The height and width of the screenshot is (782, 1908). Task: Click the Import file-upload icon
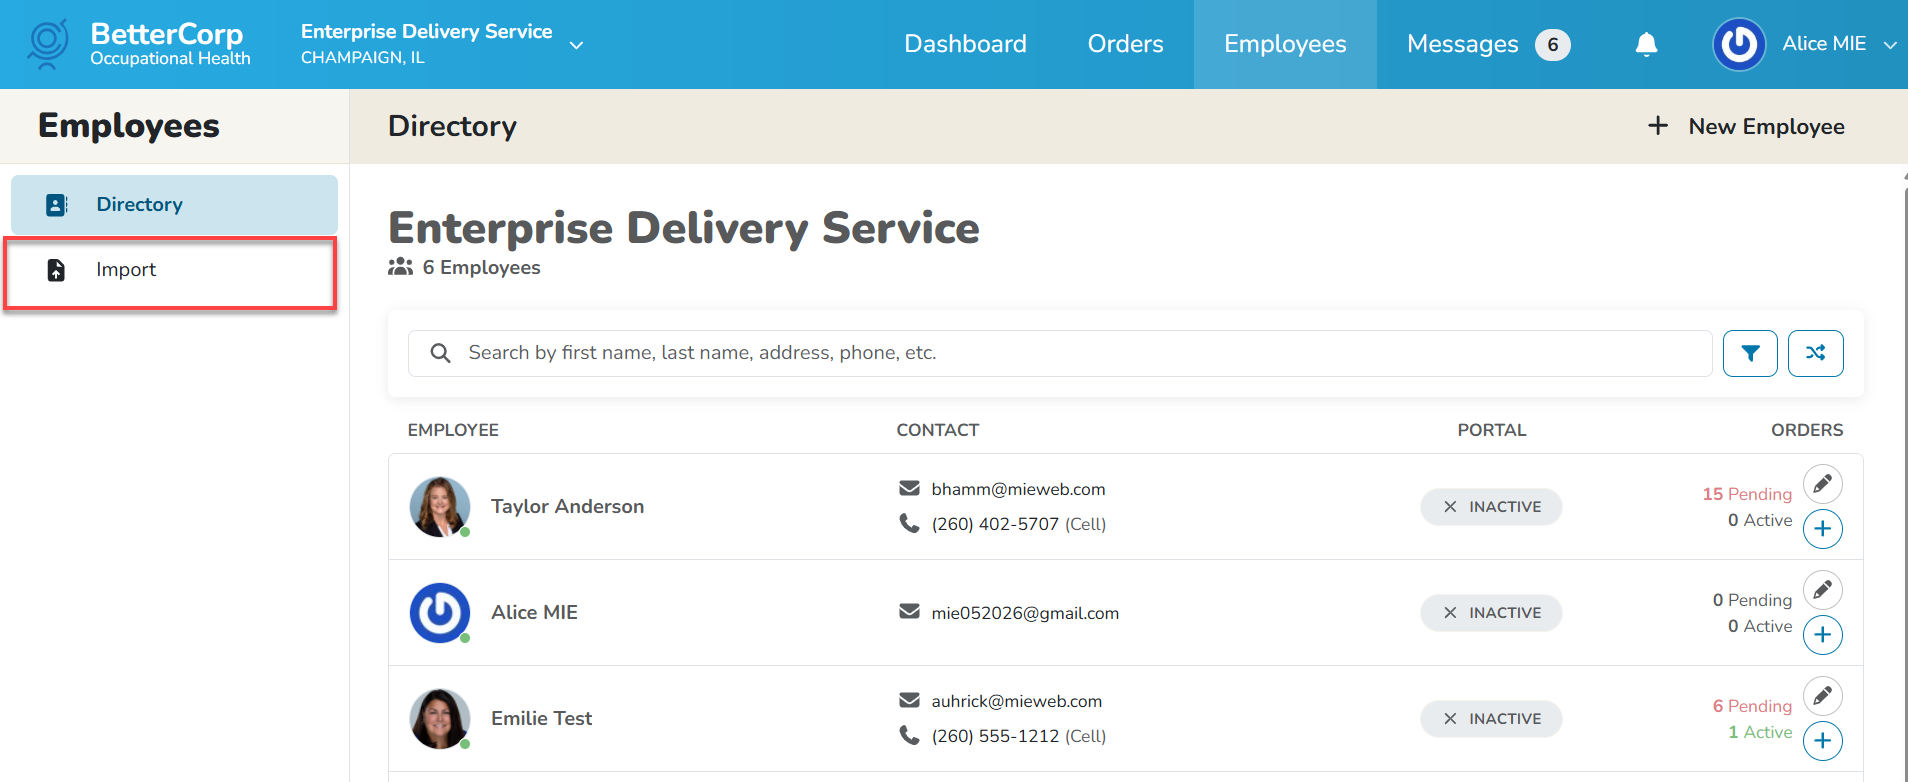[57, 270]
